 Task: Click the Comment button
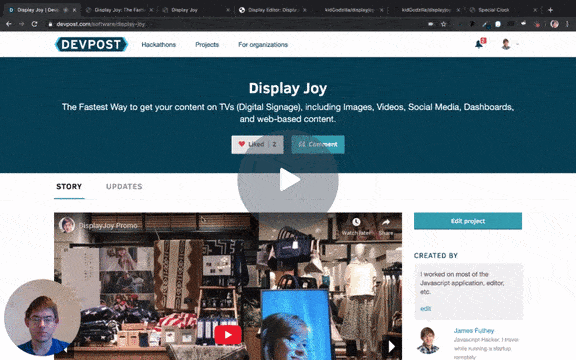(x=318, y=144)
